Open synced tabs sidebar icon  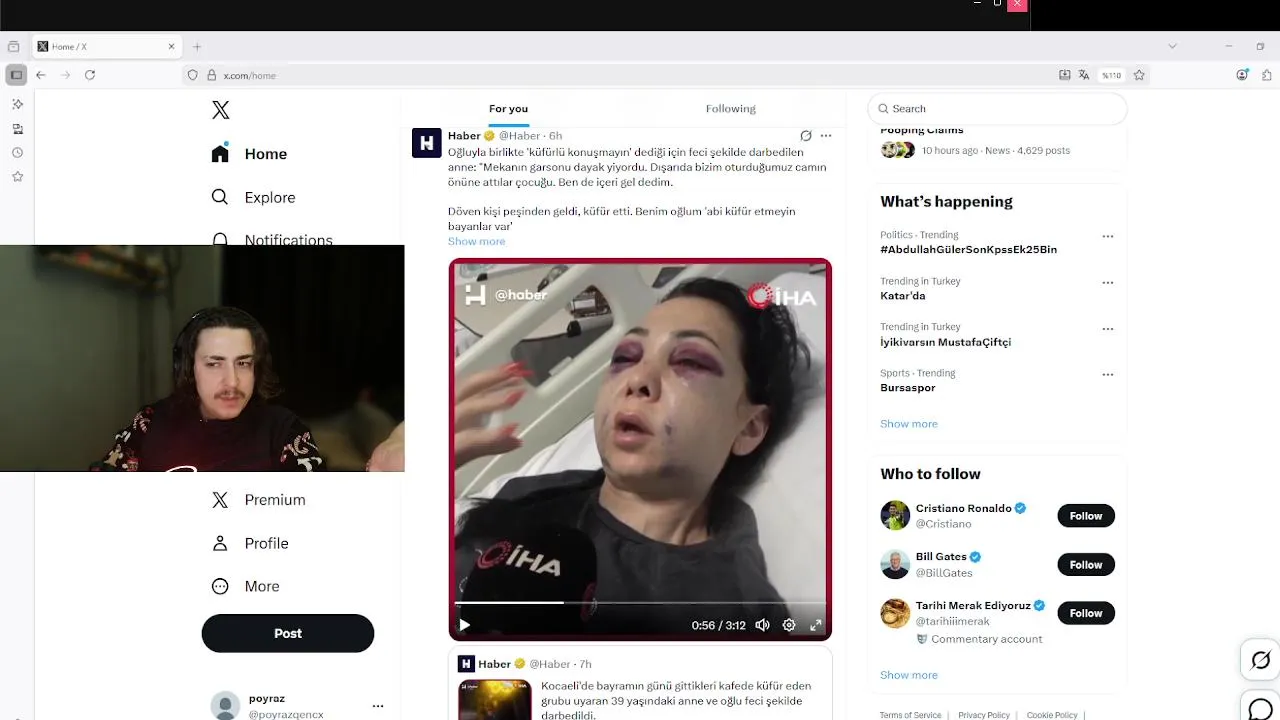coord(17,128)
